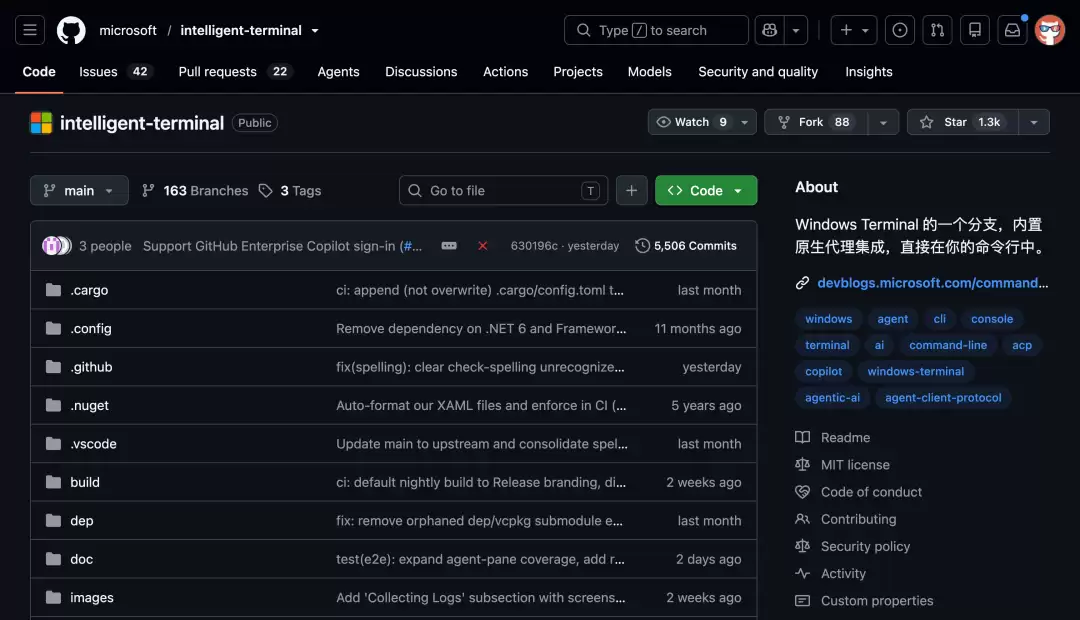This screenshot has width=1080, height=620.
Task: Expand the Fork options dropdown arrow
Action: [884, 122]
